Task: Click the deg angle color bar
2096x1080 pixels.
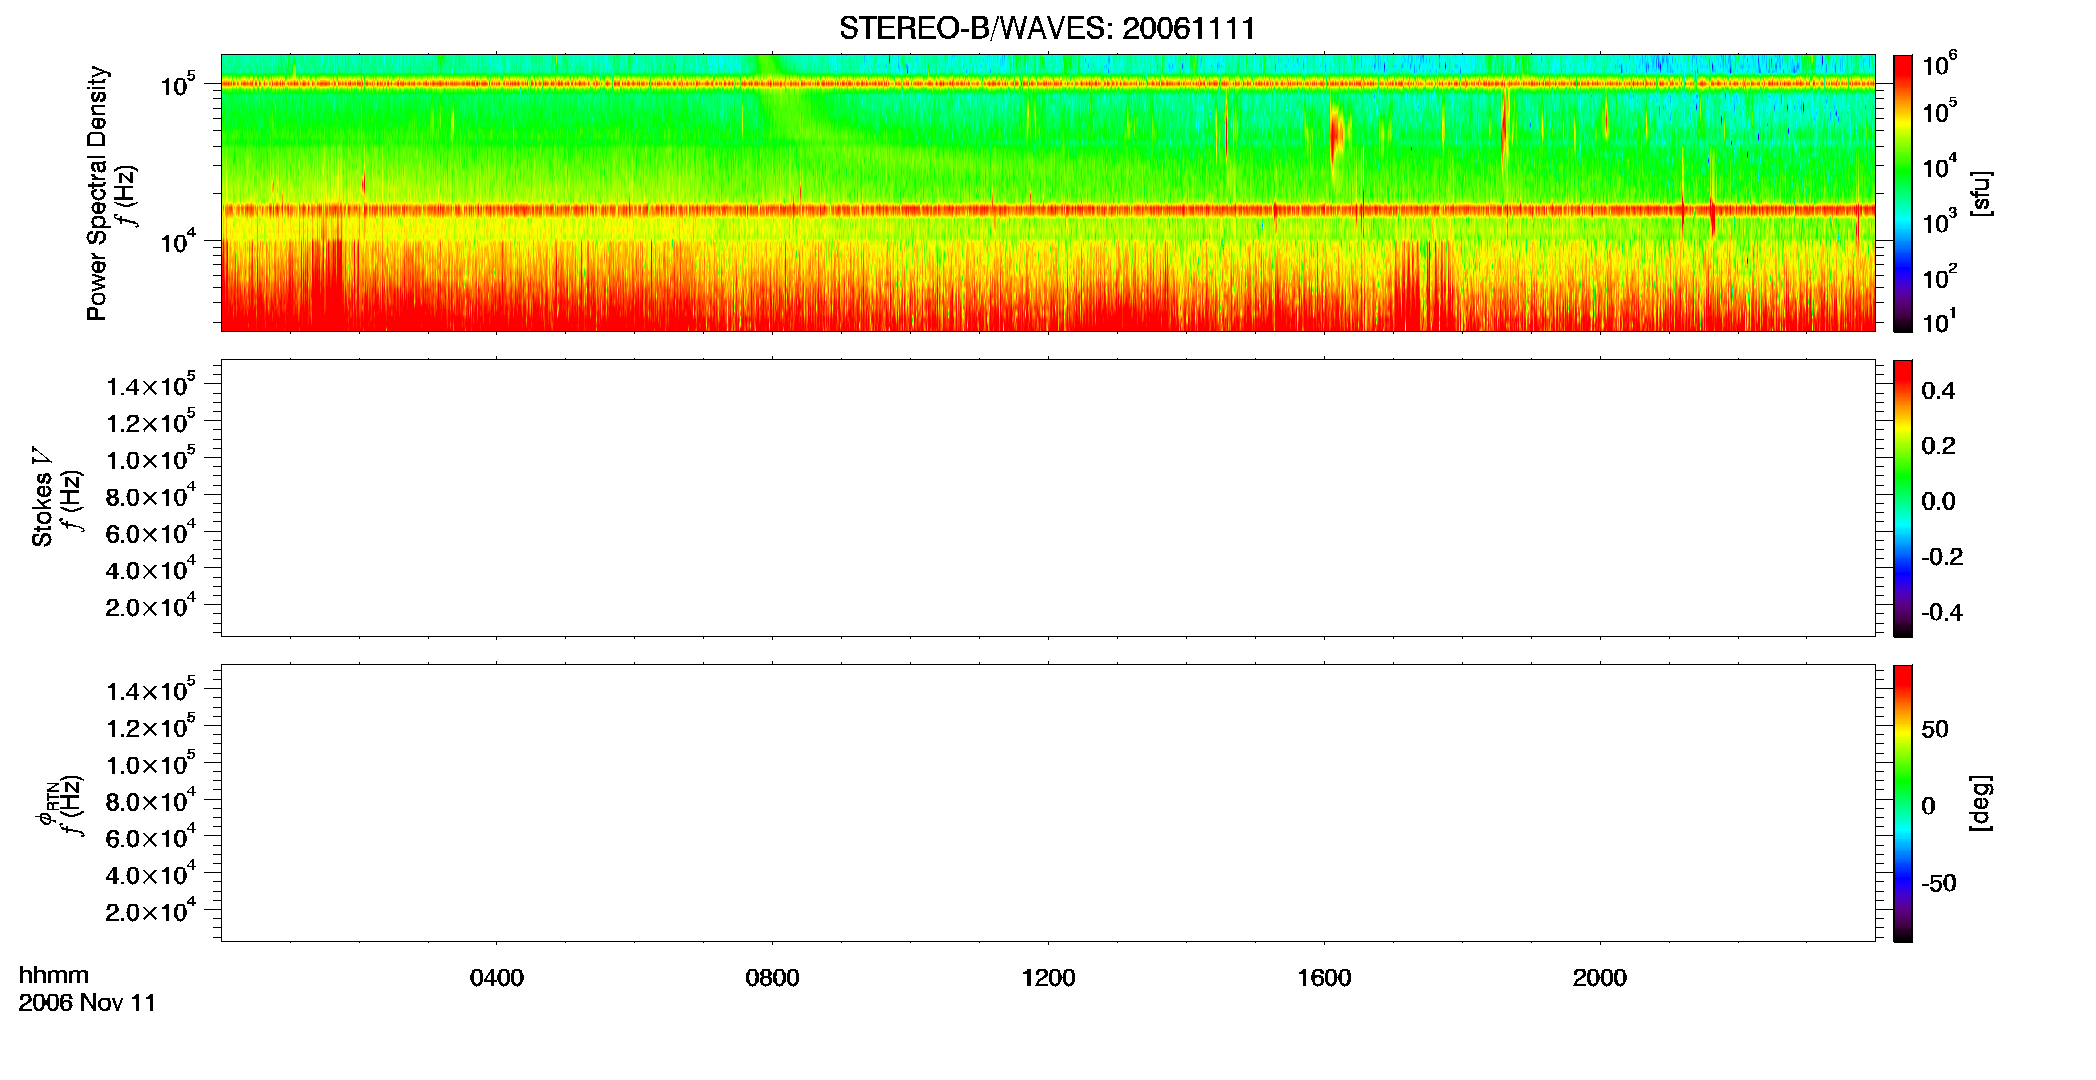Action: [1903, 803]
